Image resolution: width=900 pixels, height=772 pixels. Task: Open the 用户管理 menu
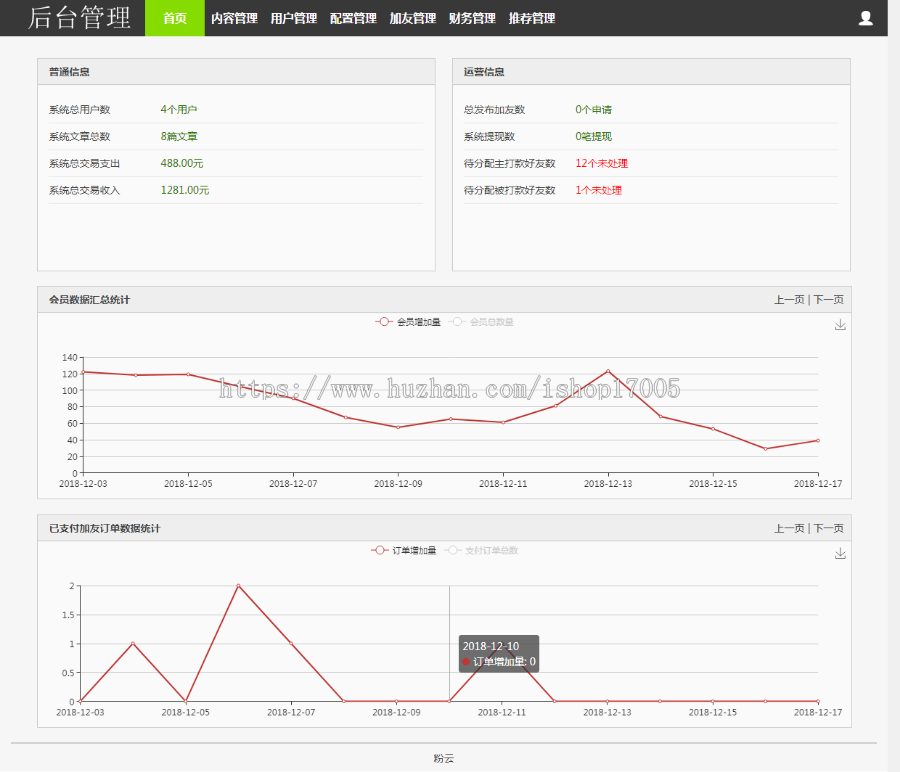(x=293, y=18)
